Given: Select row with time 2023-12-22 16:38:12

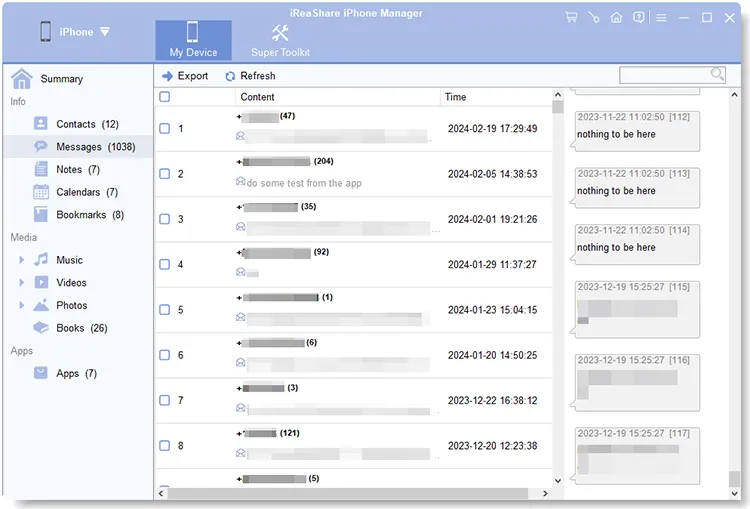Looking at the screenshot, I should click(353, 400).
